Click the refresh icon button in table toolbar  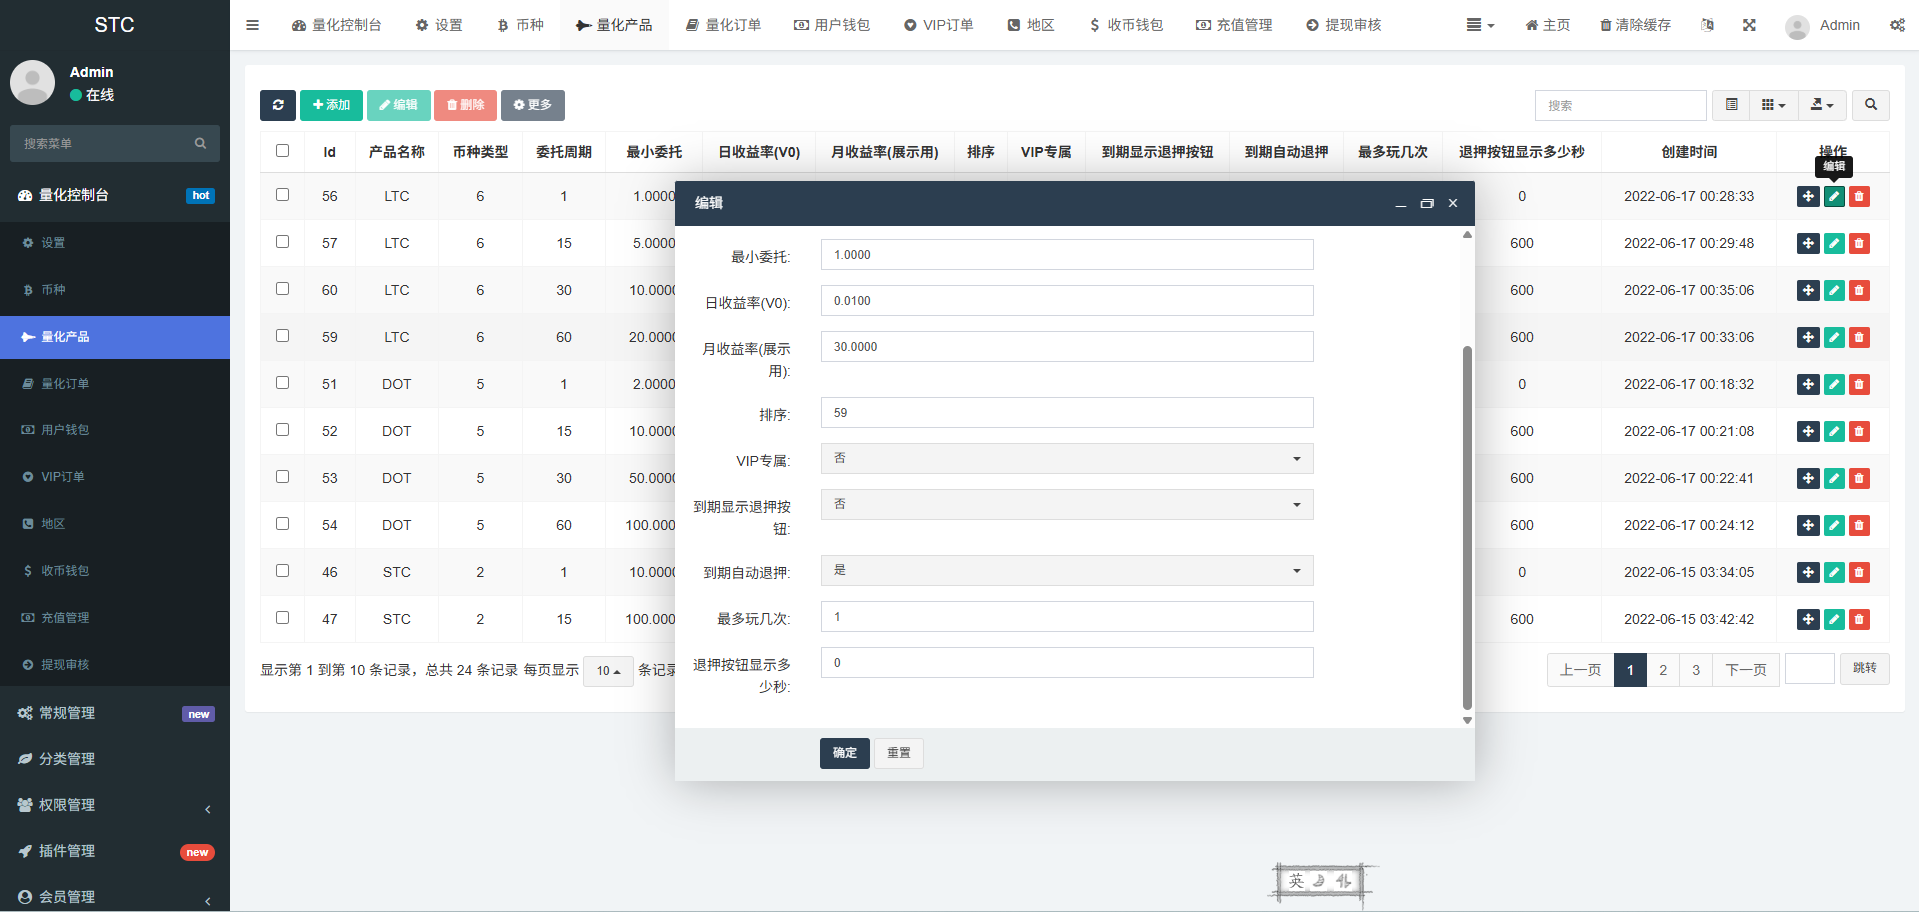[278, 105]
